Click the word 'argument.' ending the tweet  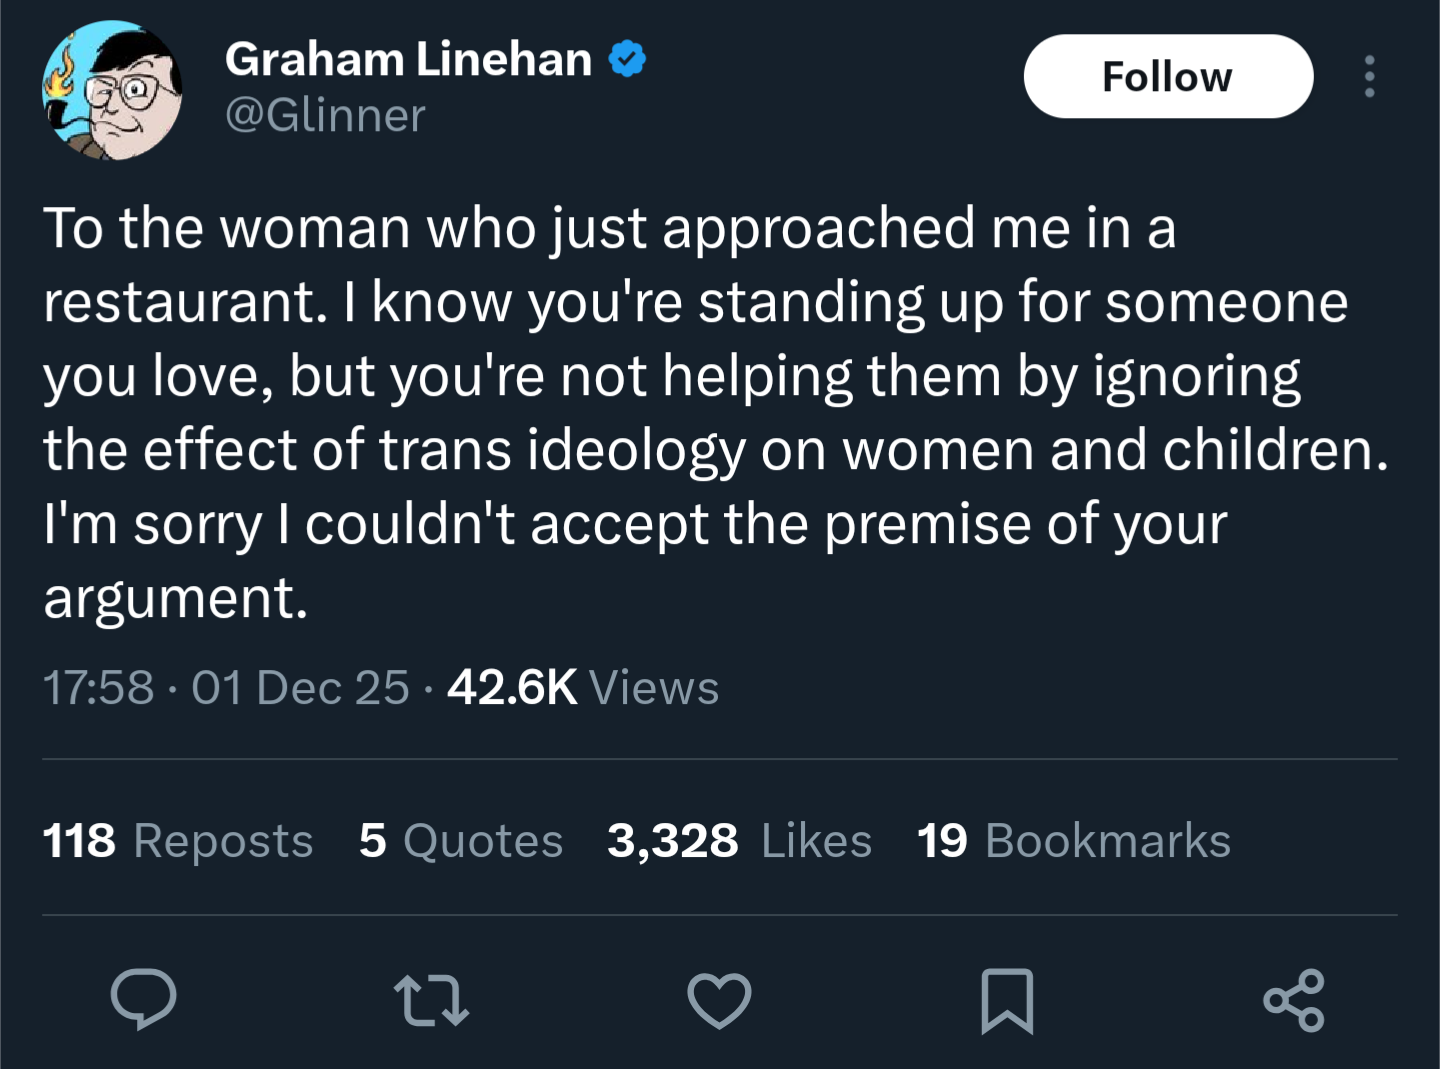click(176, 598)
